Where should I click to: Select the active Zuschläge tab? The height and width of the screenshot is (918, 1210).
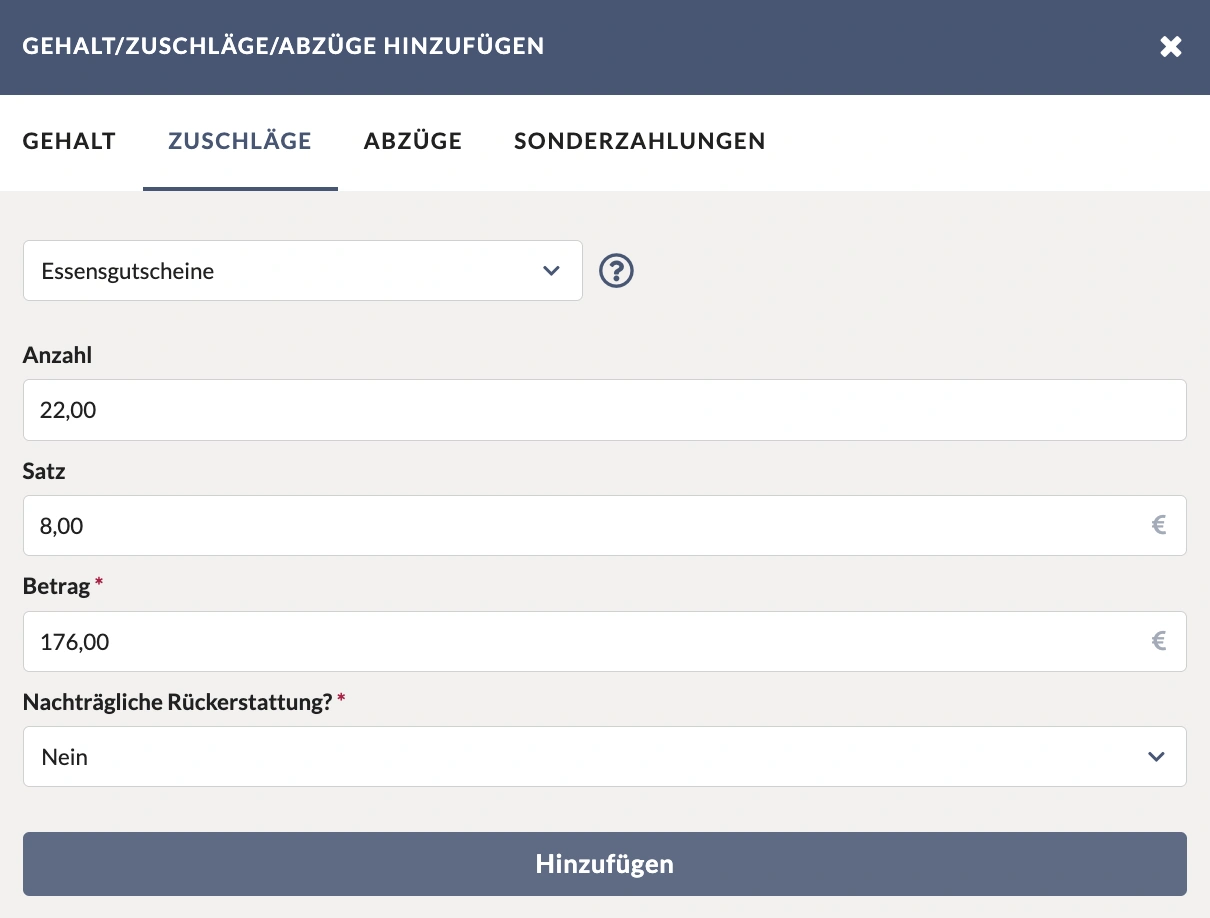coord(239,141)
